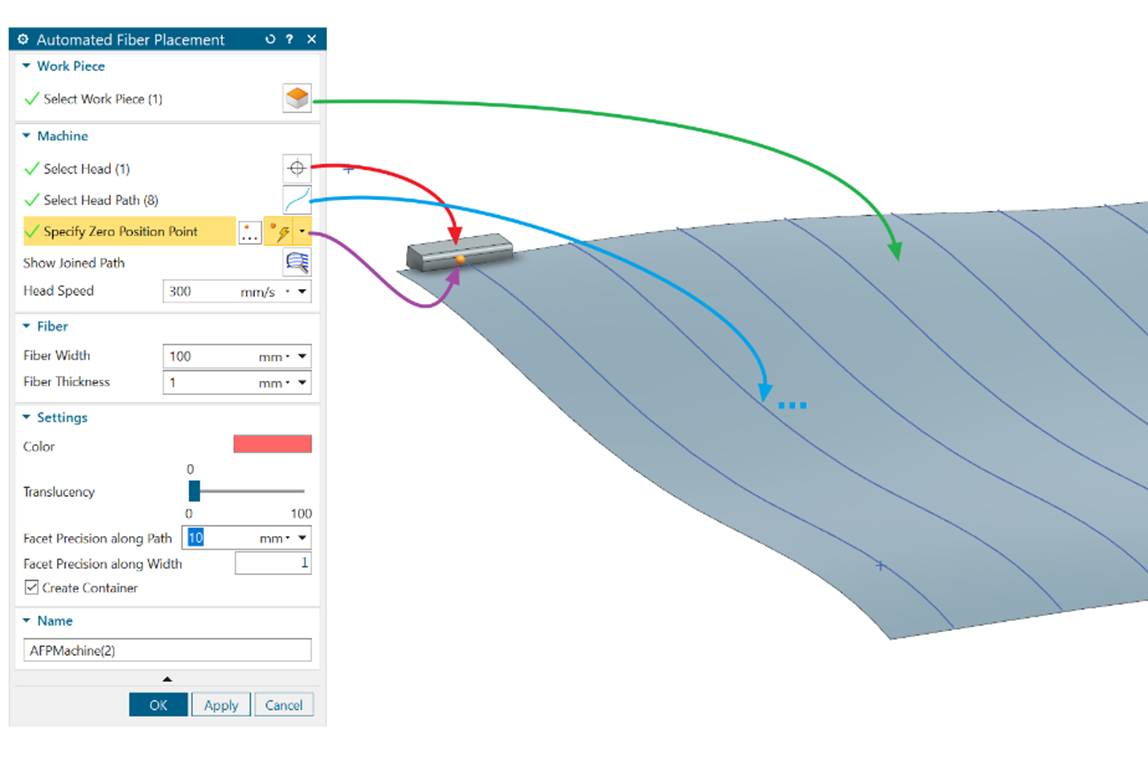1148x766 pixels.
Task: Open the Point Dialog icon
Action: coord(250,232)
